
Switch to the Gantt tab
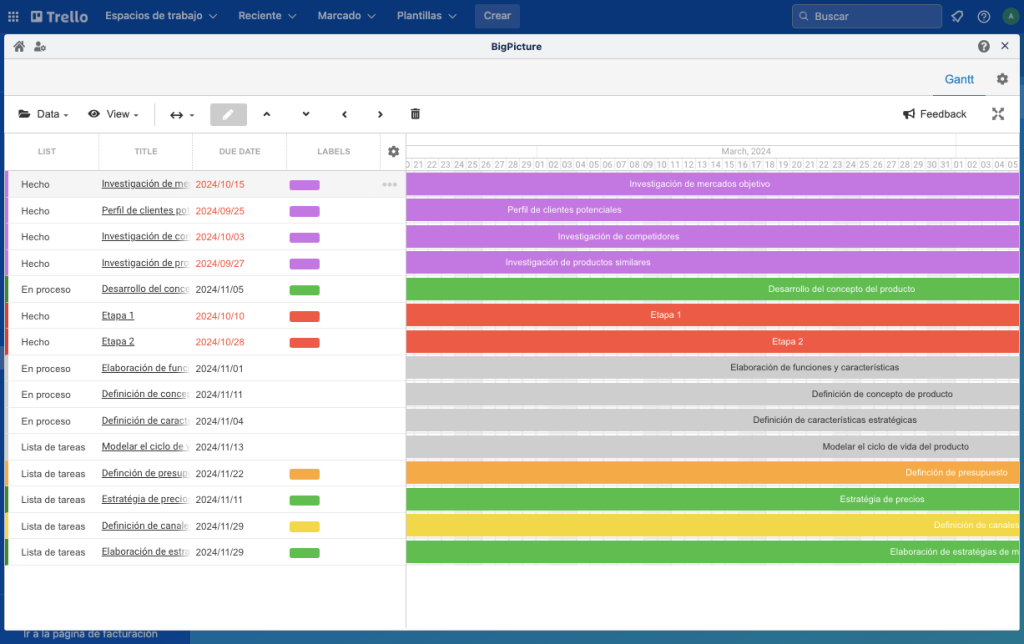959,79
